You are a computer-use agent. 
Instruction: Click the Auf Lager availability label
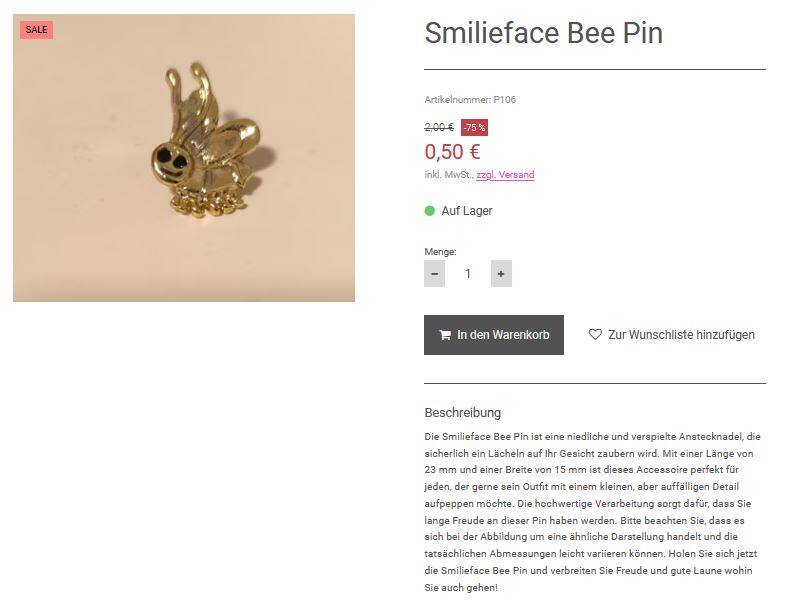pos(467,211)
